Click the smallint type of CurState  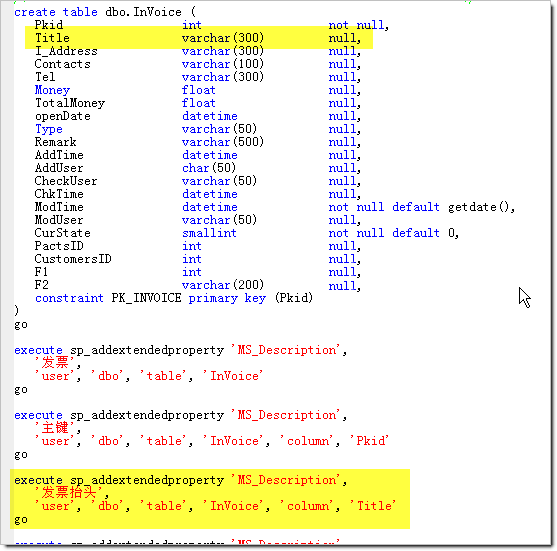point(209,233)
